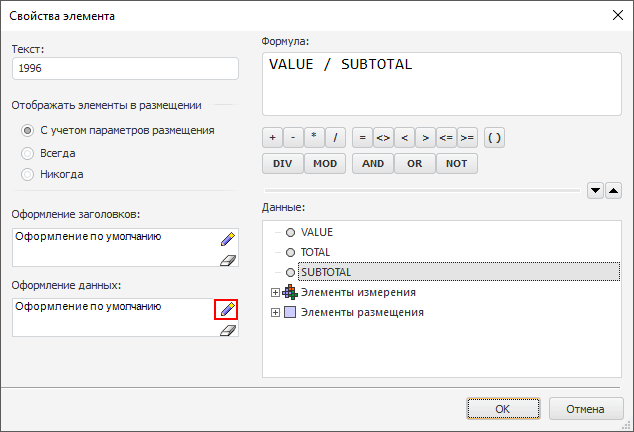Select VALUE in the data list
Image resolution: width=634 pixels, height=432 pixels.
click(317, 232)
